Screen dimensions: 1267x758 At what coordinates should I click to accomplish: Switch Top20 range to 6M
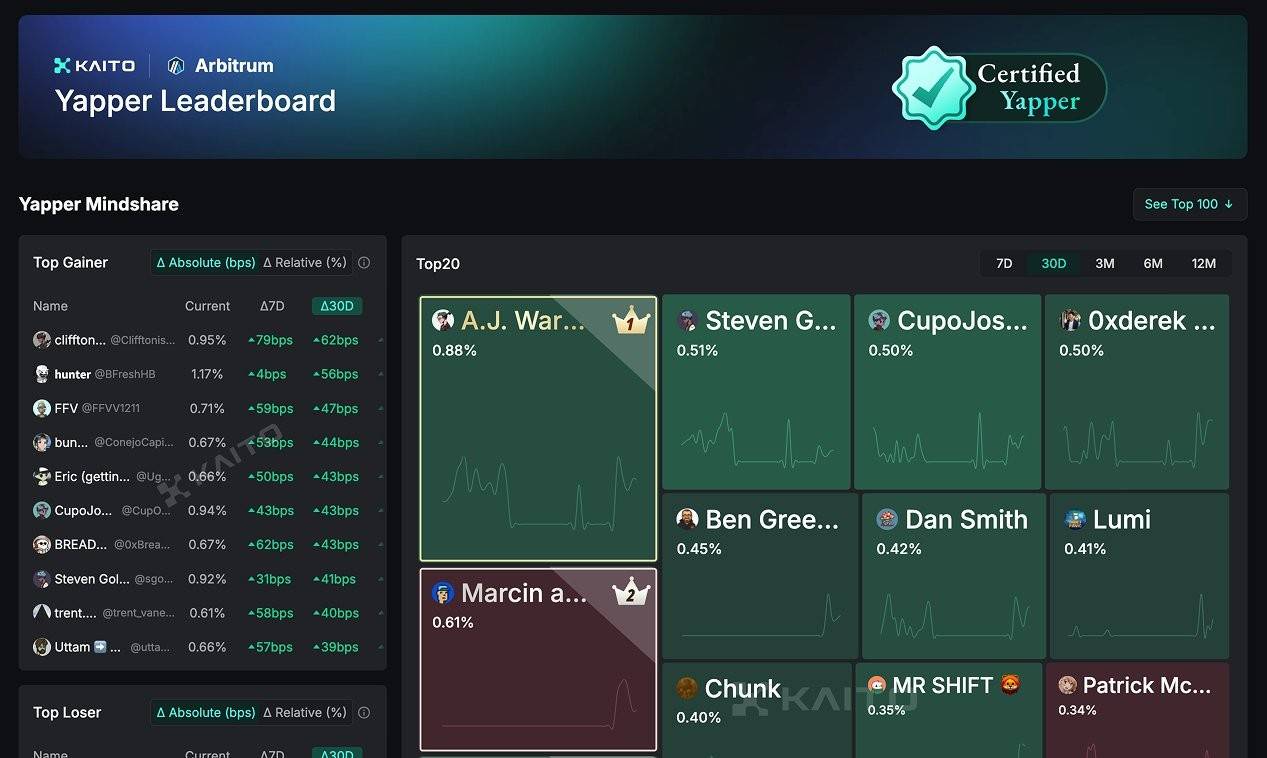click(1153, 264)
